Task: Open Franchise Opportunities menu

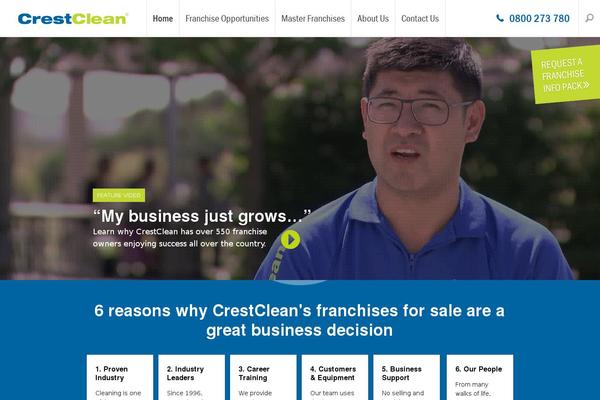Action: tap(227, 18)
